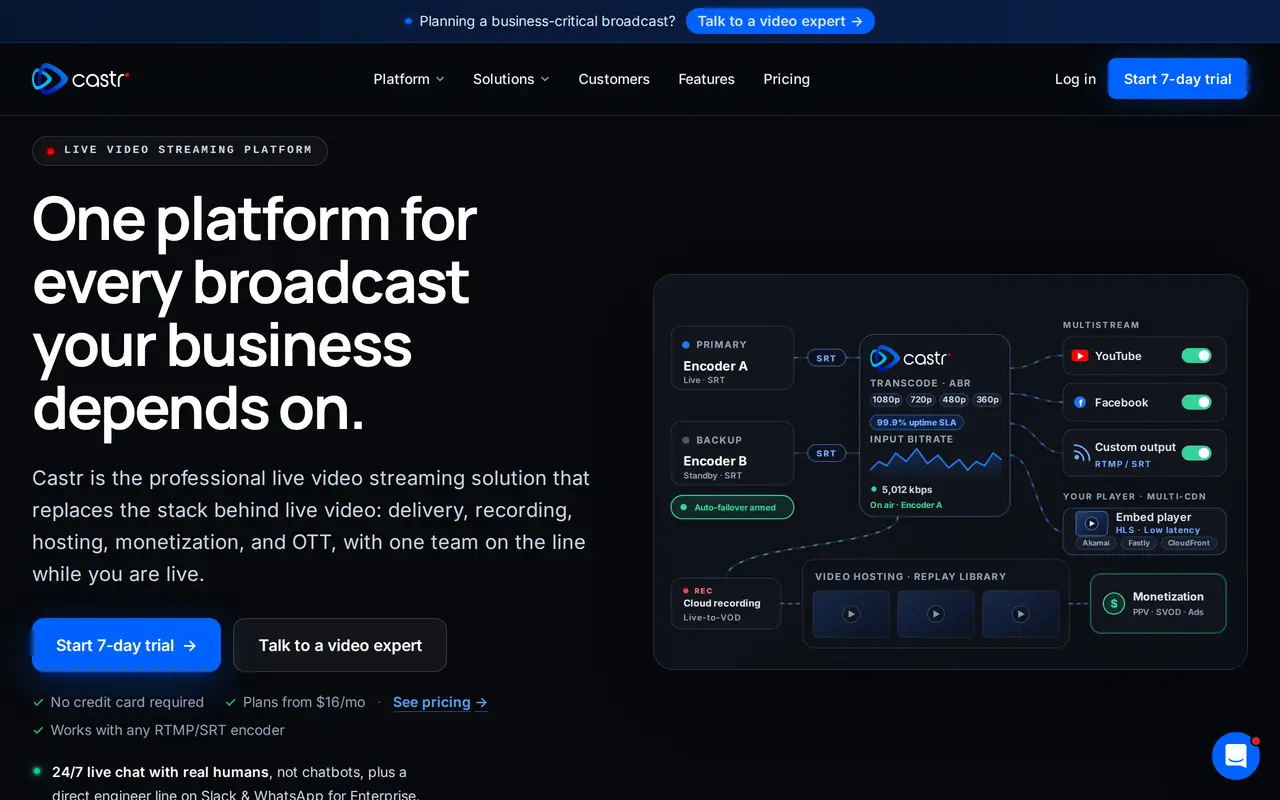
Task: Select the 480p transcode chip
Action: pos(954,400)
